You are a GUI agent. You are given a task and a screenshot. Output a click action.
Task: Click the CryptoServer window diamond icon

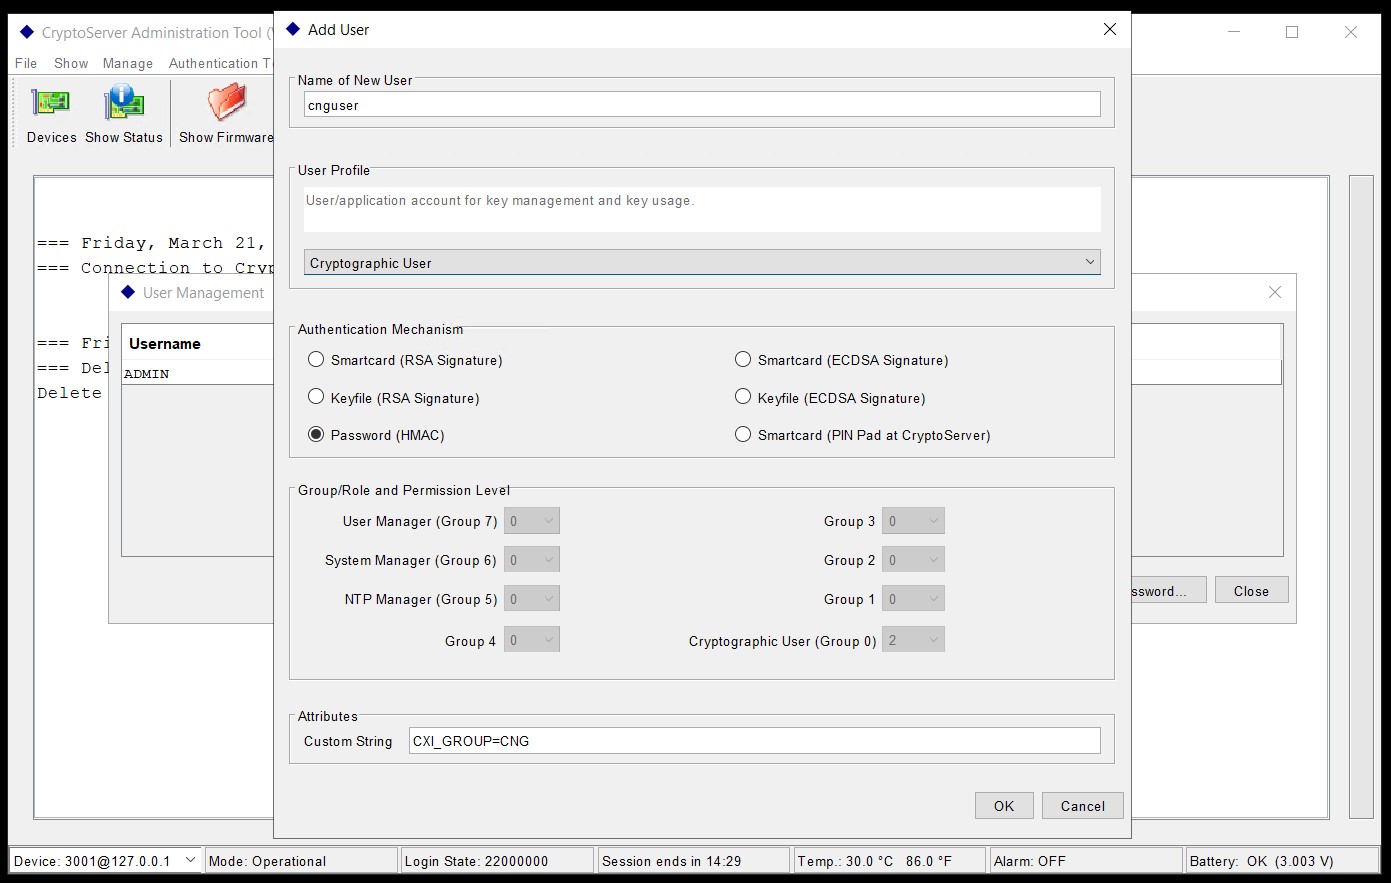tap(27, 32)
